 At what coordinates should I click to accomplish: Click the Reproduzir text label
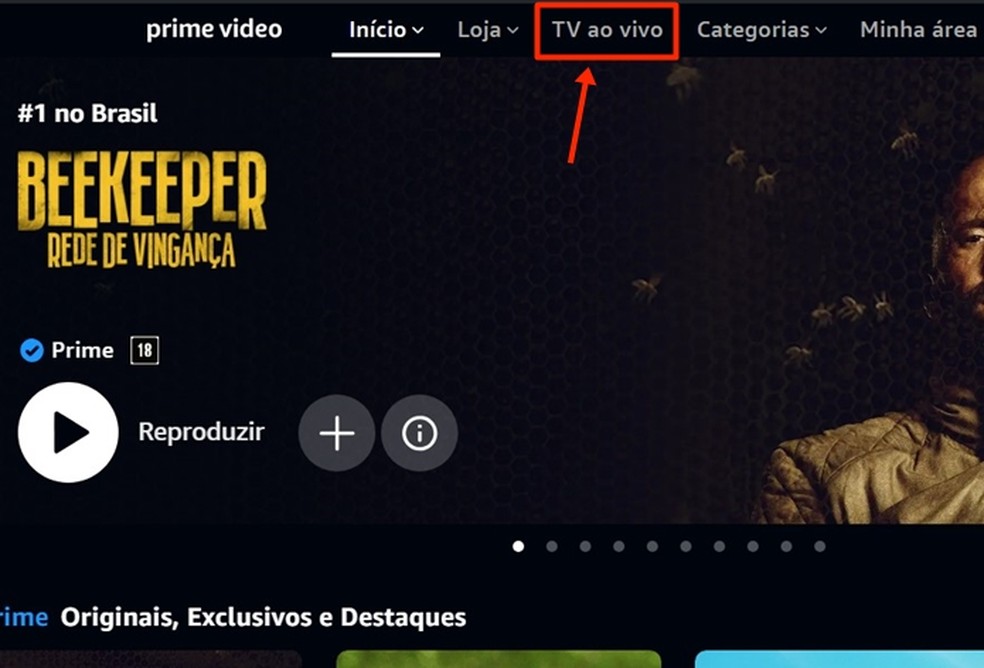[201, 432]
